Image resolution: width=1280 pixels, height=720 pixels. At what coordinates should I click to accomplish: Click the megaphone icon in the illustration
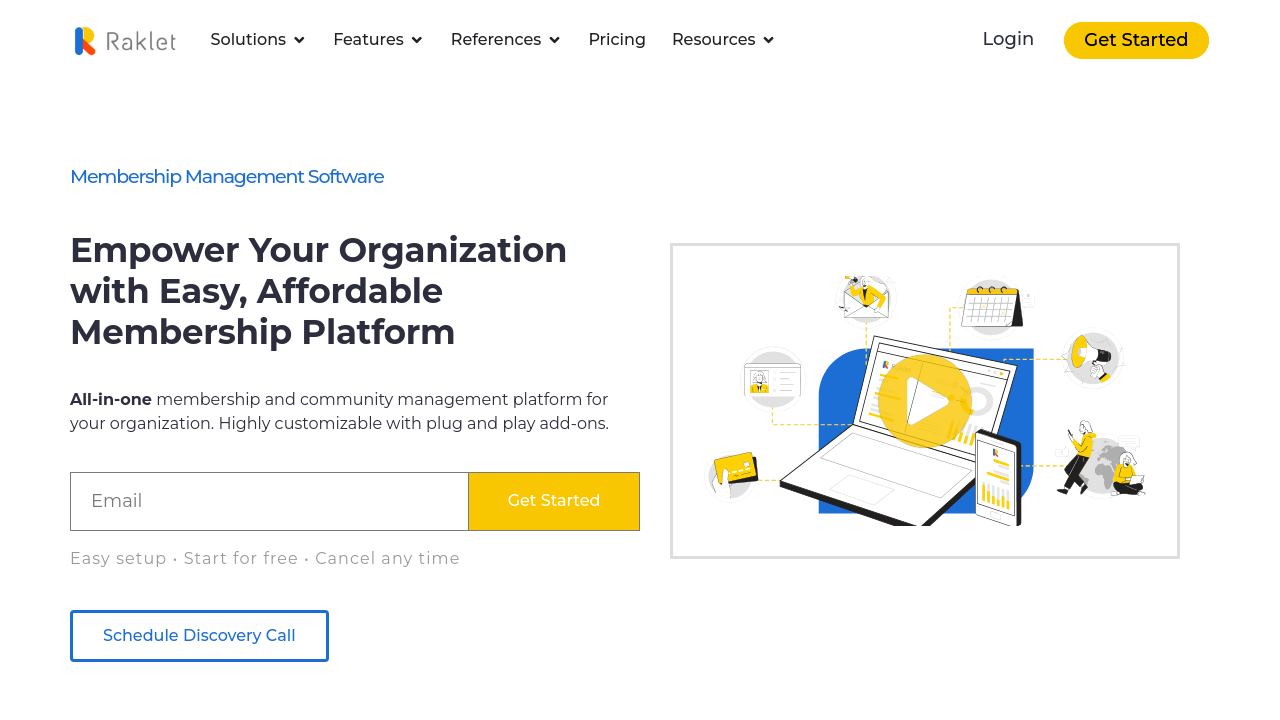pyautogui.click(x=1090, y=357)
